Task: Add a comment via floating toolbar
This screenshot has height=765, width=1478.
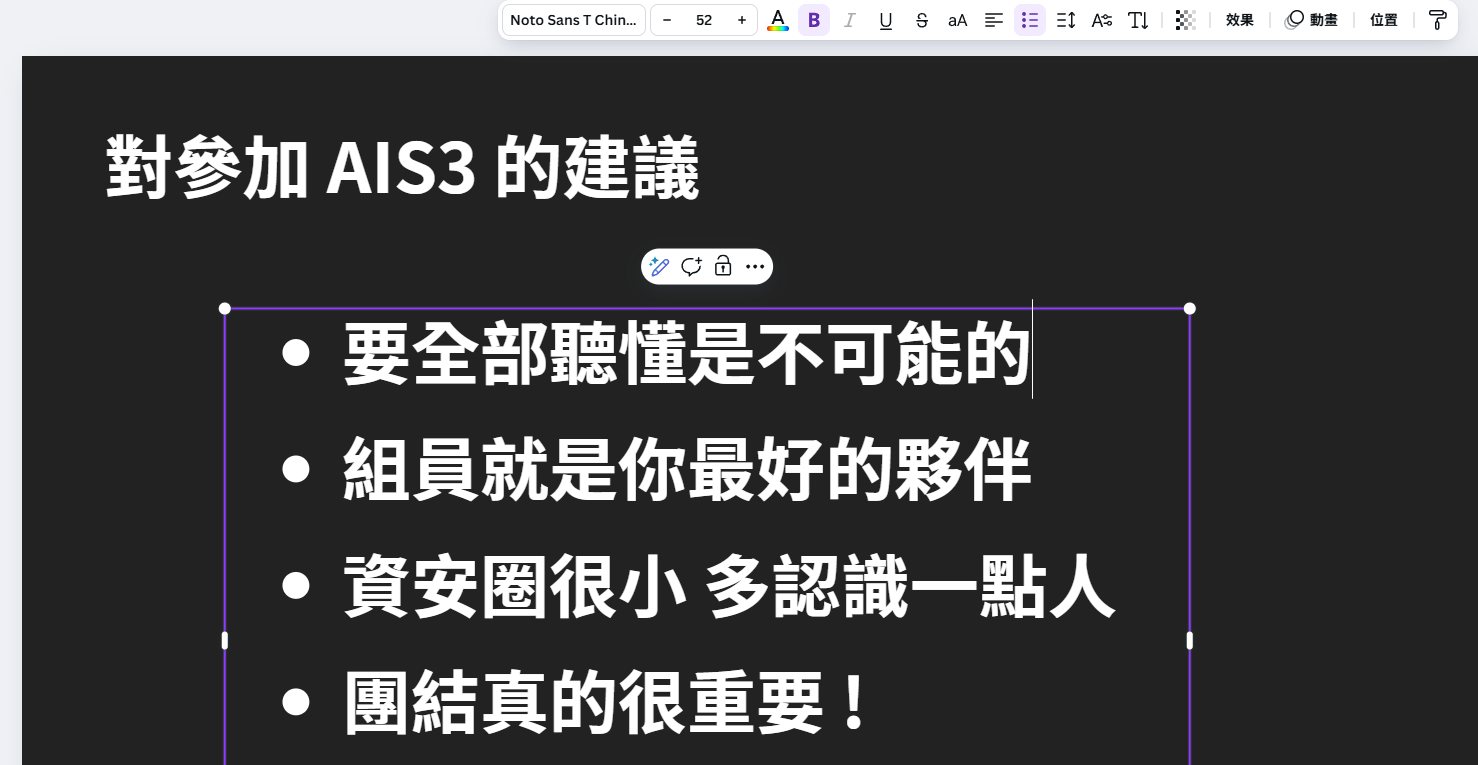Action: (x=691, y=266)
